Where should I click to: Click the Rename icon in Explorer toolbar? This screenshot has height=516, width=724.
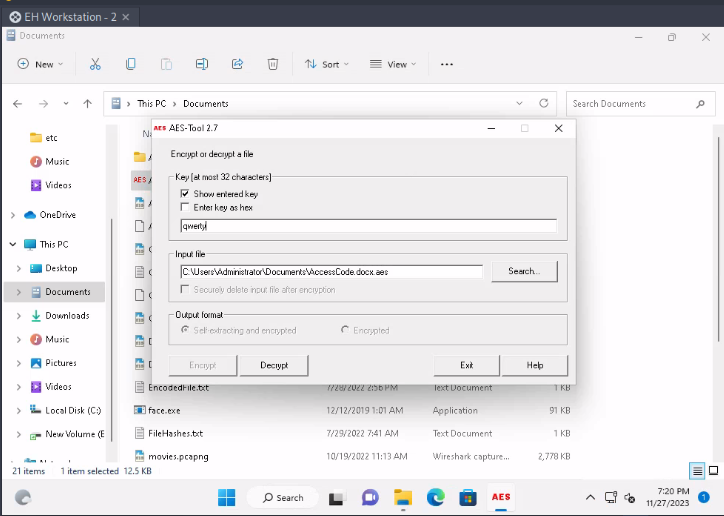(x=202, y=64)
